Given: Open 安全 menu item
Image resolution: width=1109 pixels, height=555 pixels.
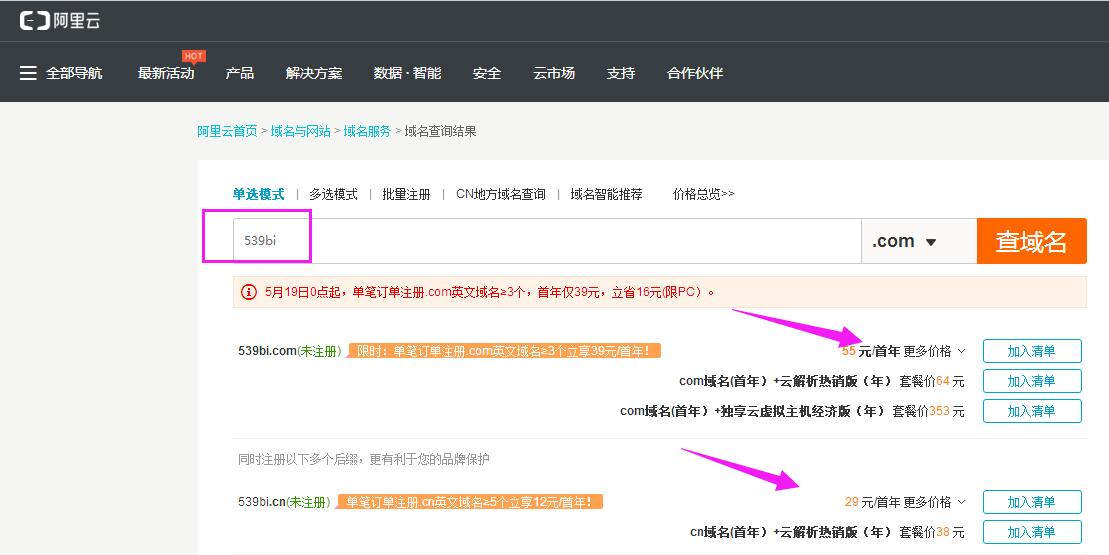Looking at the screenshot, I should click(x=487, y=73).
